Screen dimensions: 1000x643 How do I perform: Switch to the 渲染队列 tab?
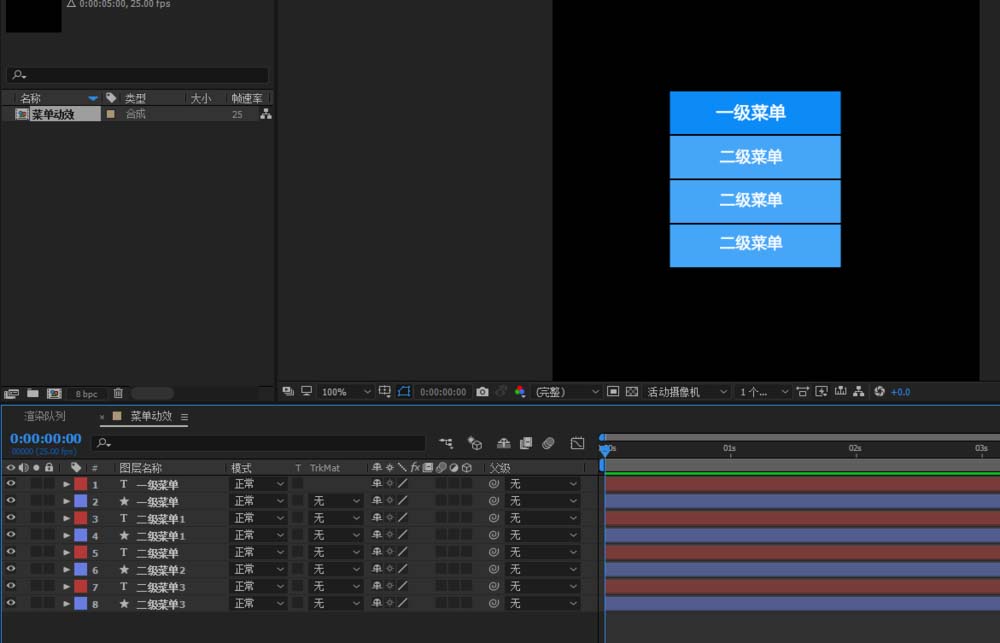[45, 416]
